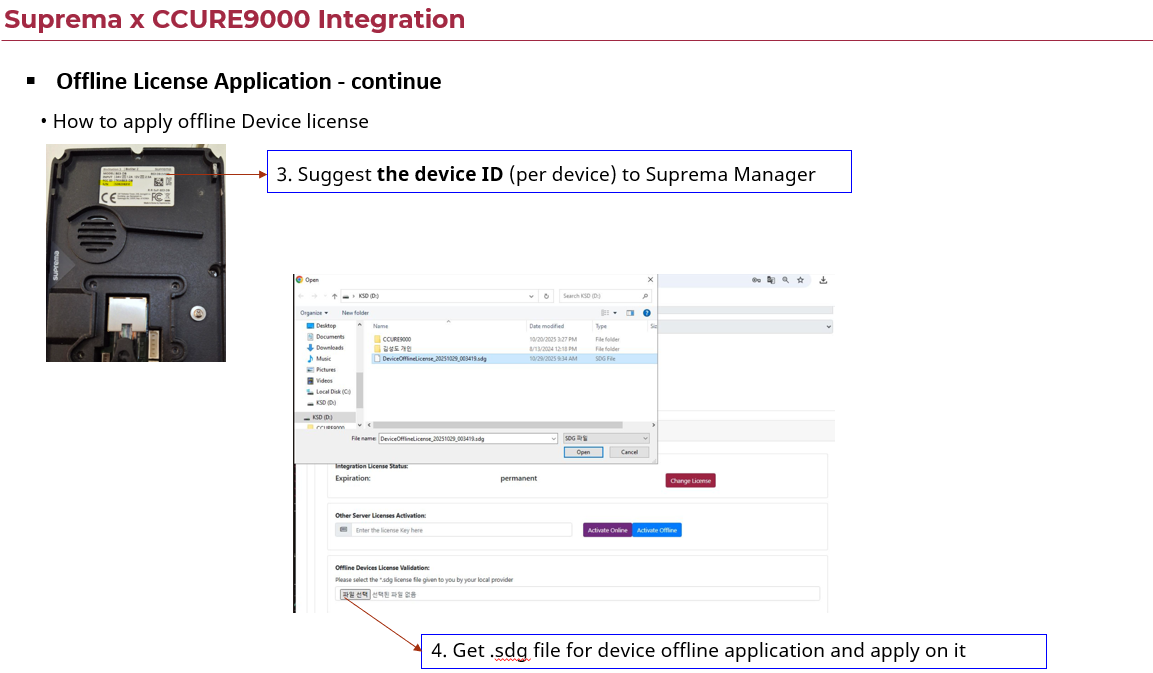Screen dimensions: 1153x673
Task: Open Local Disk (C:) in navigation pane
Action: tap(329, 392)
